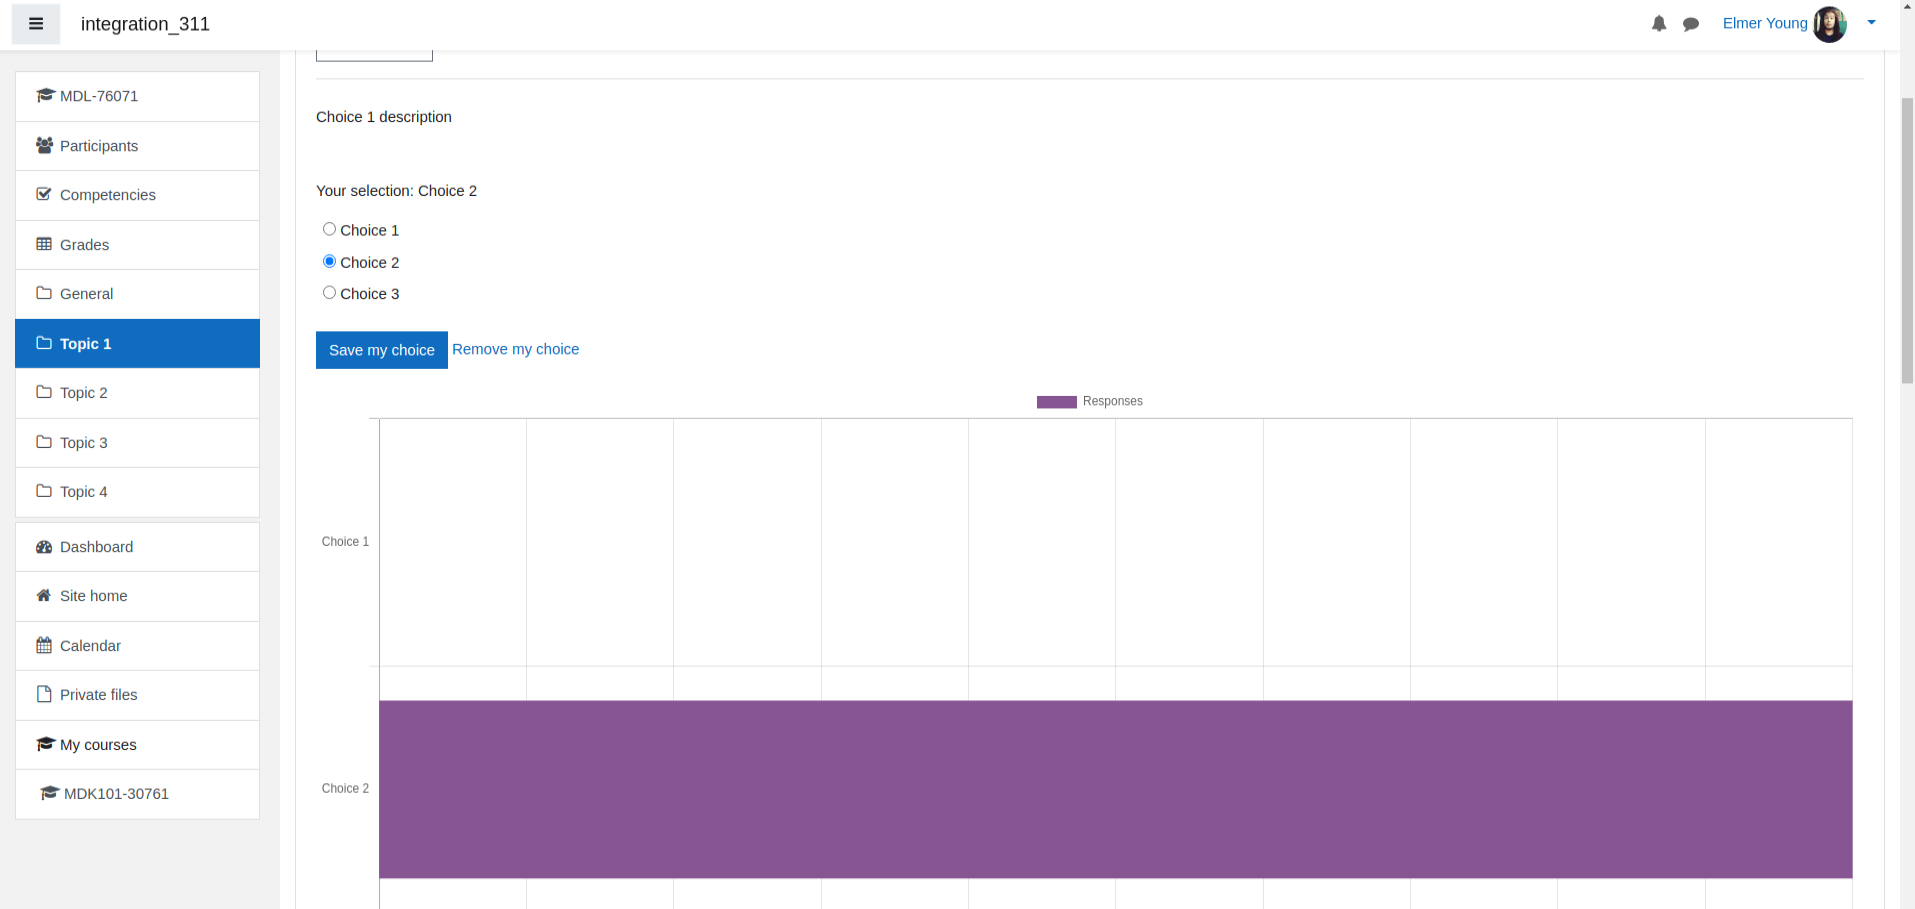Viewport: 1915px width, 909px height.
Task: Go to Participants page
Action: 137,146
